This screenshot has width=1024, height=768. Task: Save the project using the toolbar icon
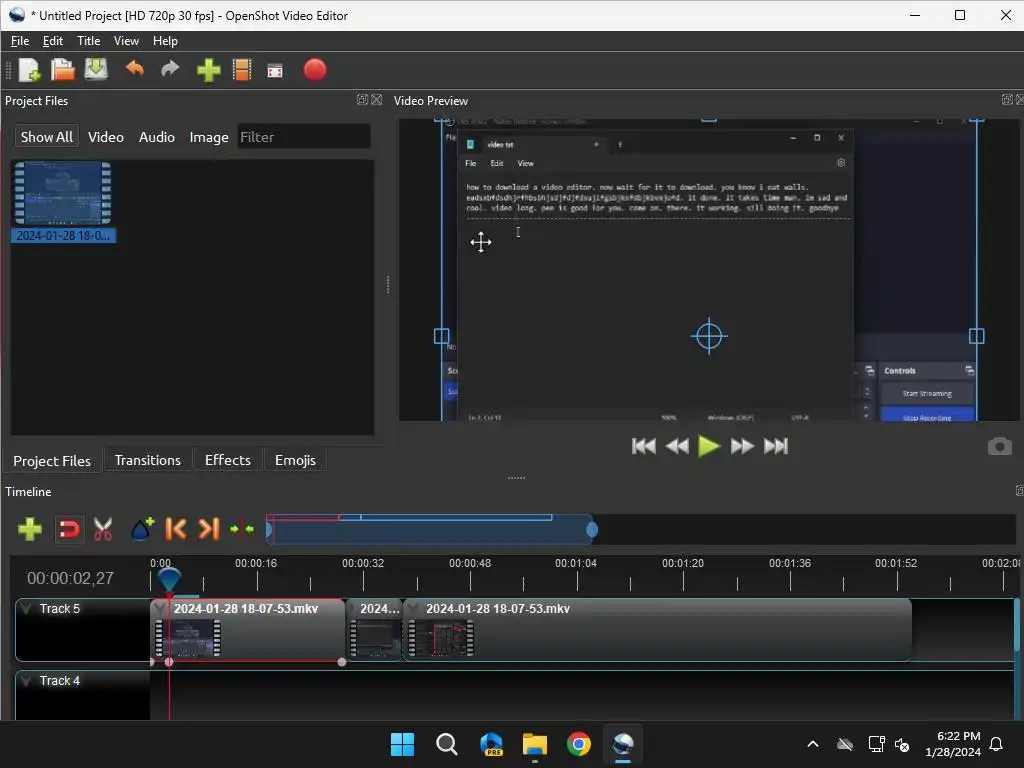coord(96,70)
